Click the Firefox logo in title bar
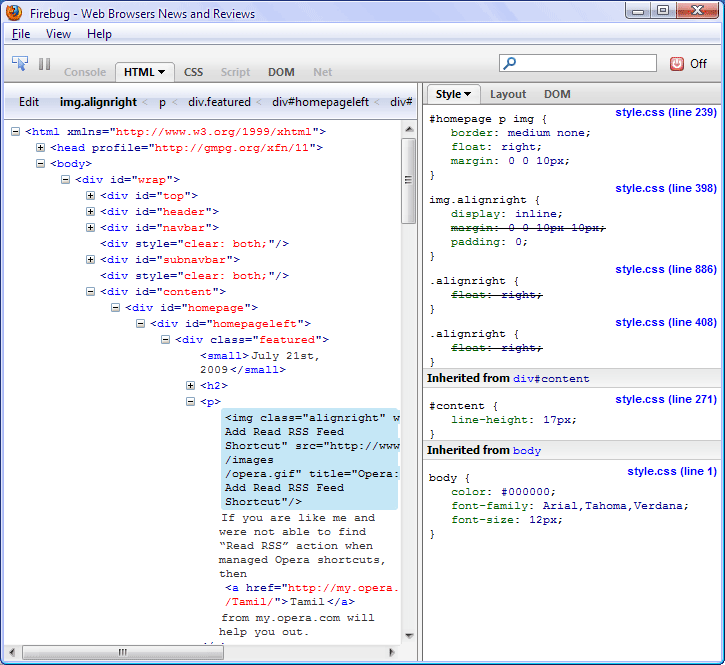Viewport: 725px width, 665px height. 14,14
